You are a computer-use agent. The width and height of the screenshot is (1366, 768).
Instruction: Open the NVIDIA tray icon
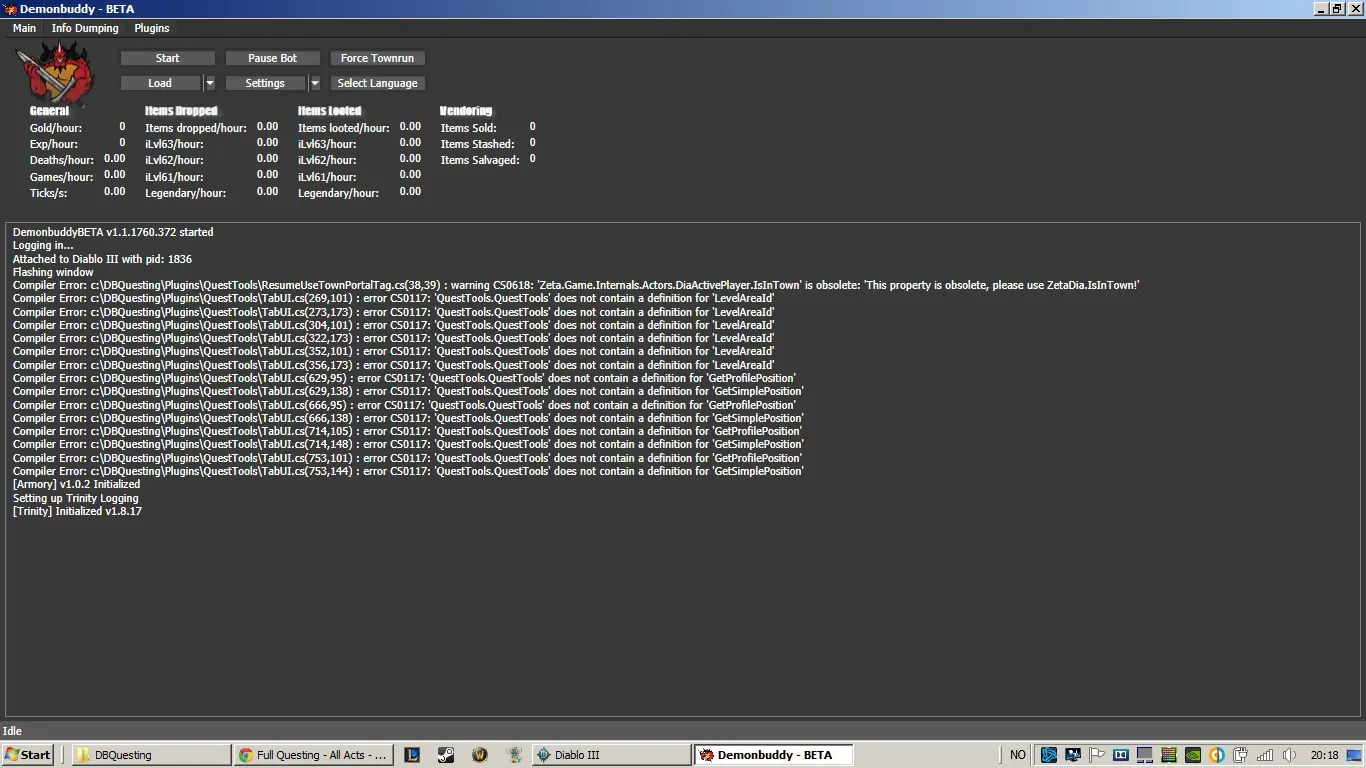point(1193,755)
